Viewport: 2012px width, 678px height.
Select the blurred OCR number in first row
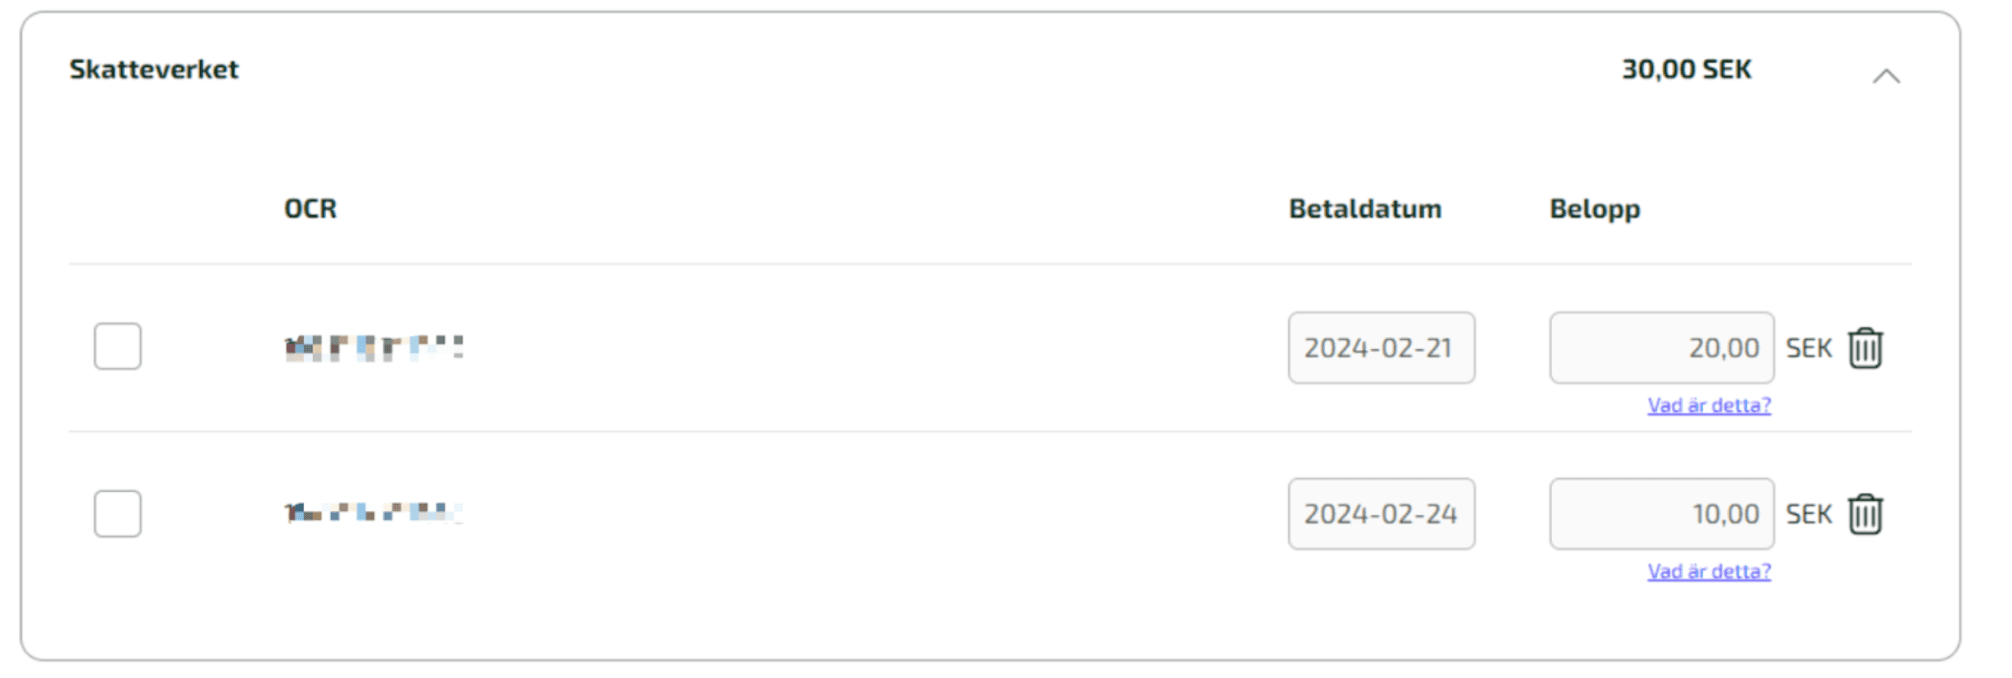pos(374,348)
